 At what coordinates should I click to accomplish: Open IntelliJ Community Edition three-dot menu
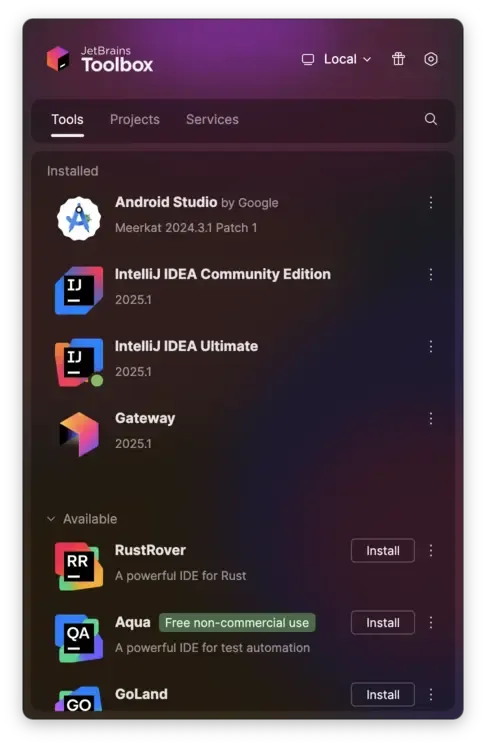[x=430, y=275]
